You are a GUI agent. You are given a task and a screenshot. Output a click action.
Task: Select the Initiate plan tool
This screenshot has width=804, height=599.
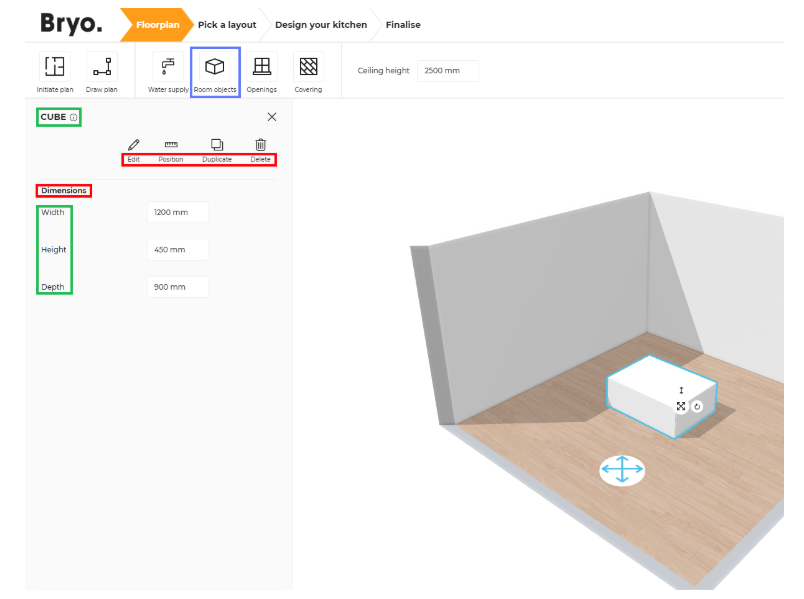55,67
